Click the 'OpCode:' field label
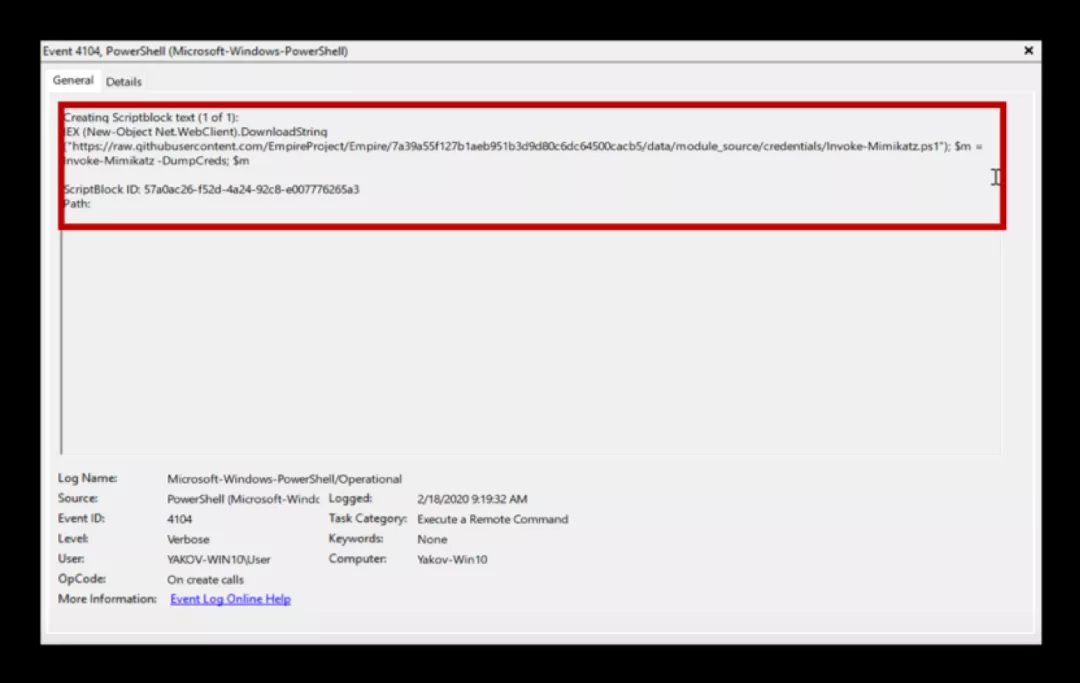Screen dimensions: 1080x683 point(82,578)
